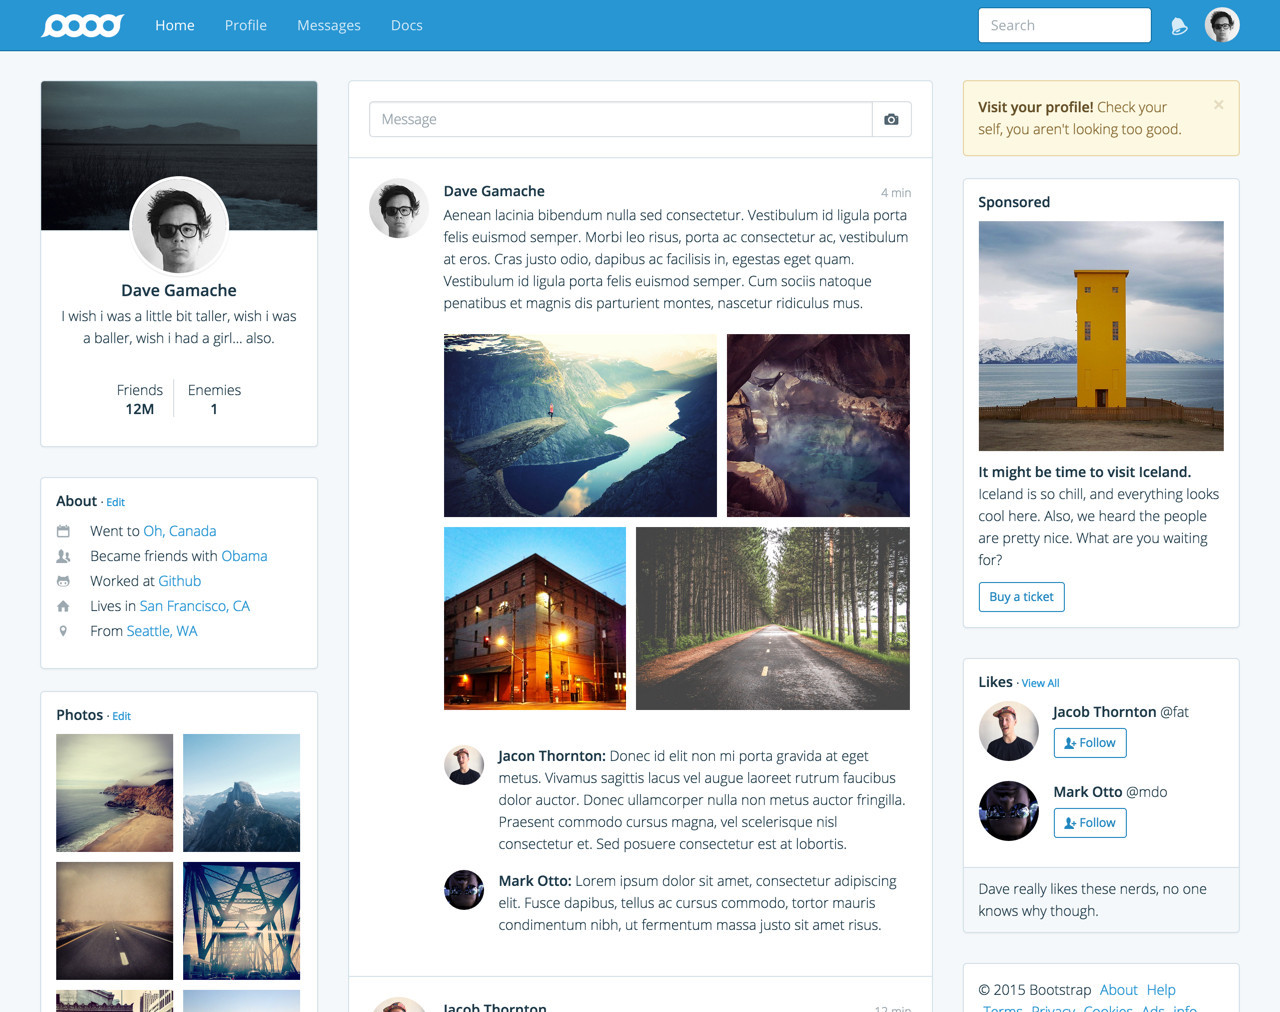Screen dimensions: 1280x1012
Task: Open the View All likes list
Action: [x=1040, y=683]
